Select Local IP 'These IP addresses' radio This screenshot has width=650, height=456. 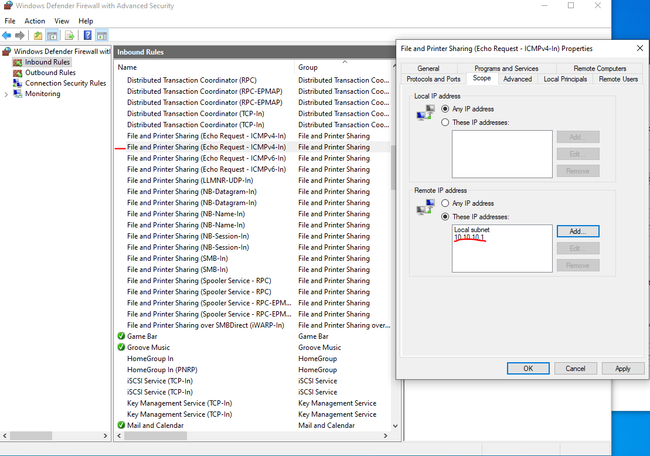click(445, 122)
